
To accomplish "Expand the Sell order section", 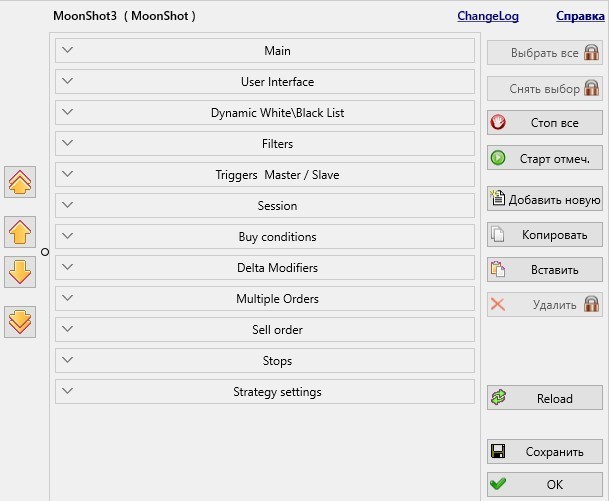I will 265,330.
